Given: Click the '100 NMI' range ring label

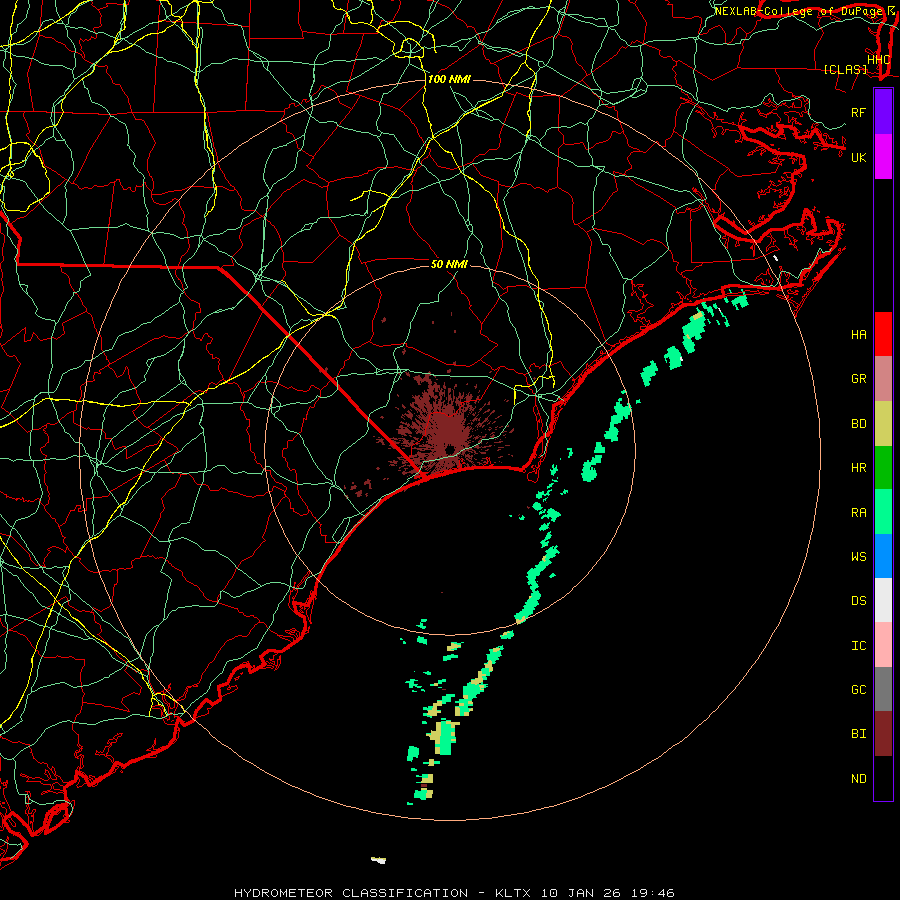Looking at the screenshot, I should point(449,79).
